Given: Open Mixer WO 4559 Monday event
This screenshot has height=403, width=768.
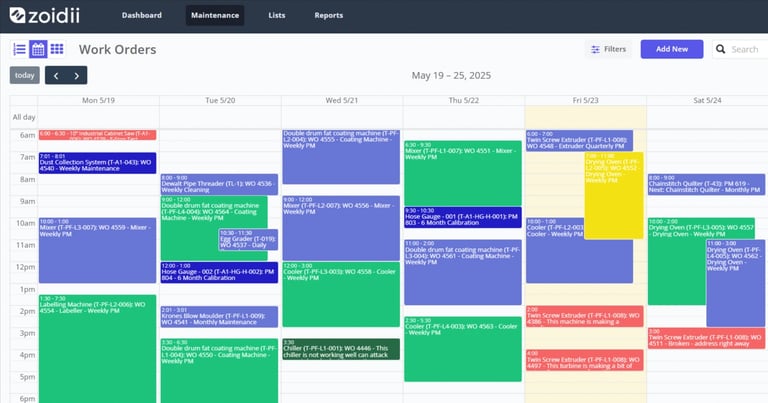Looking at the screenshot, I should [x=97, y=250].
